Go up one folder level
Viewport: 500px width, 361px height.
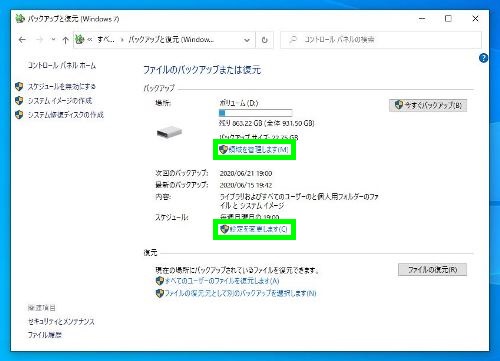[x=65, y=40]
